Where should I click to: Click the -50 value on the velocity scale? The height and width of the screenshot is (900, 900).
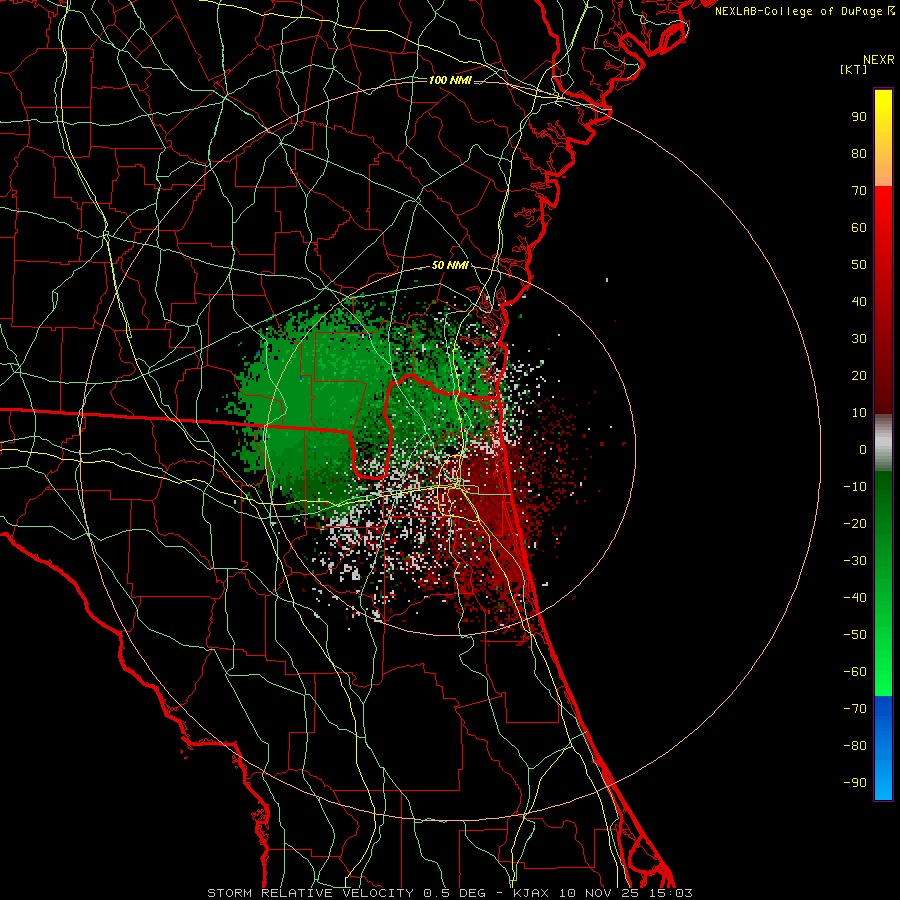point(855,635)
